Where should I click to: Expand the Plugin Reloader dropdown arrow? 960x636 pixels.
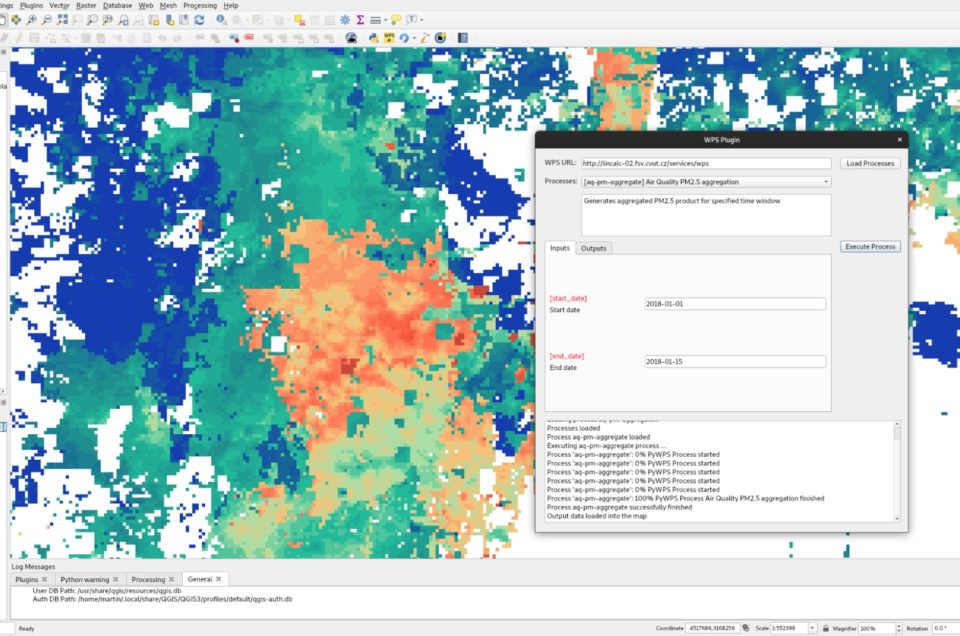(x=414, y=38)
